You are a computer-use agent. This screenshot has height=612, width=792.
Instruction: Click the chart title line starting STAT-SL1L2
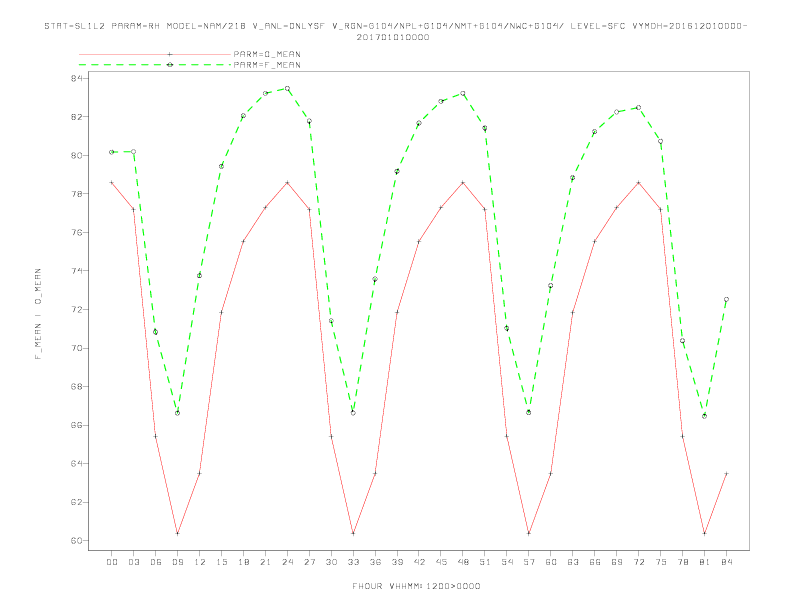pos(395,26)
